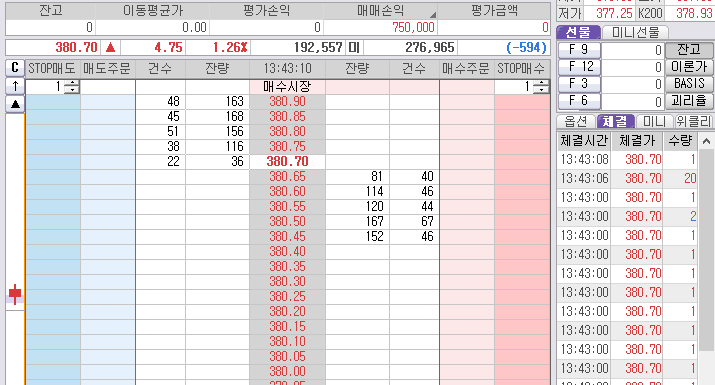Click the 380.65 price cell
Image resolution: width=715 pixels, height=385 pixels.
click(x=287, y=177)
